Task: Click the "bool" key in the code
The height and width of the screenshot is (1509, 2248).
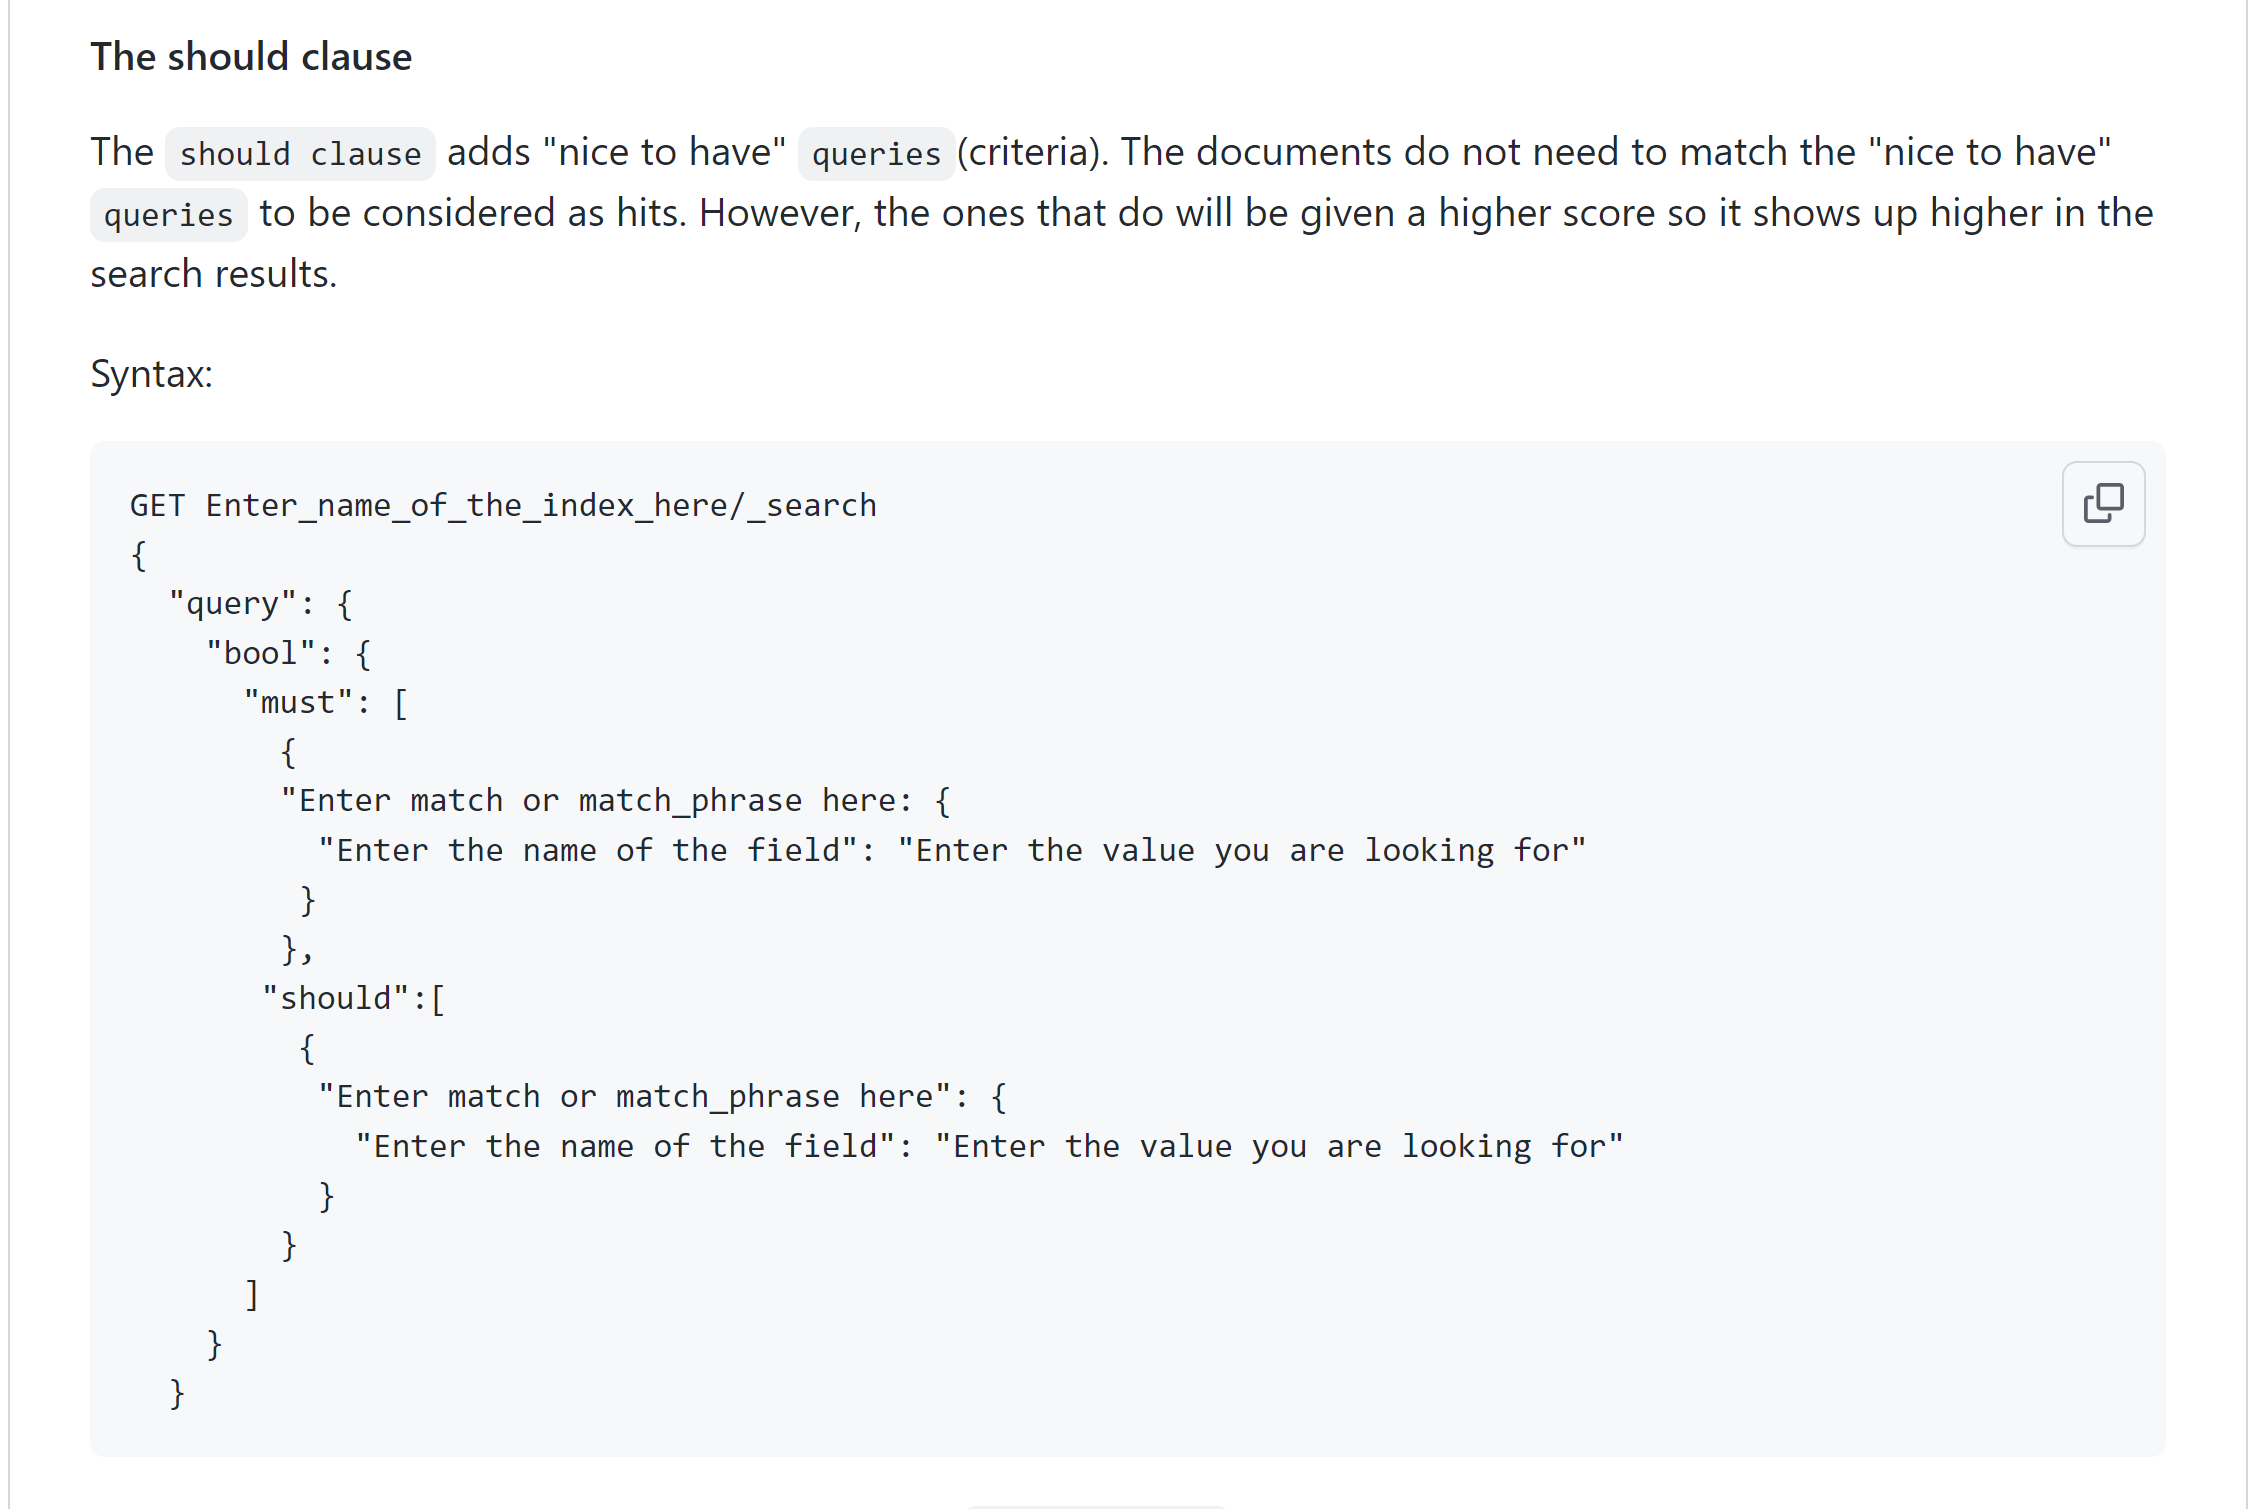Action: (261, 653)
